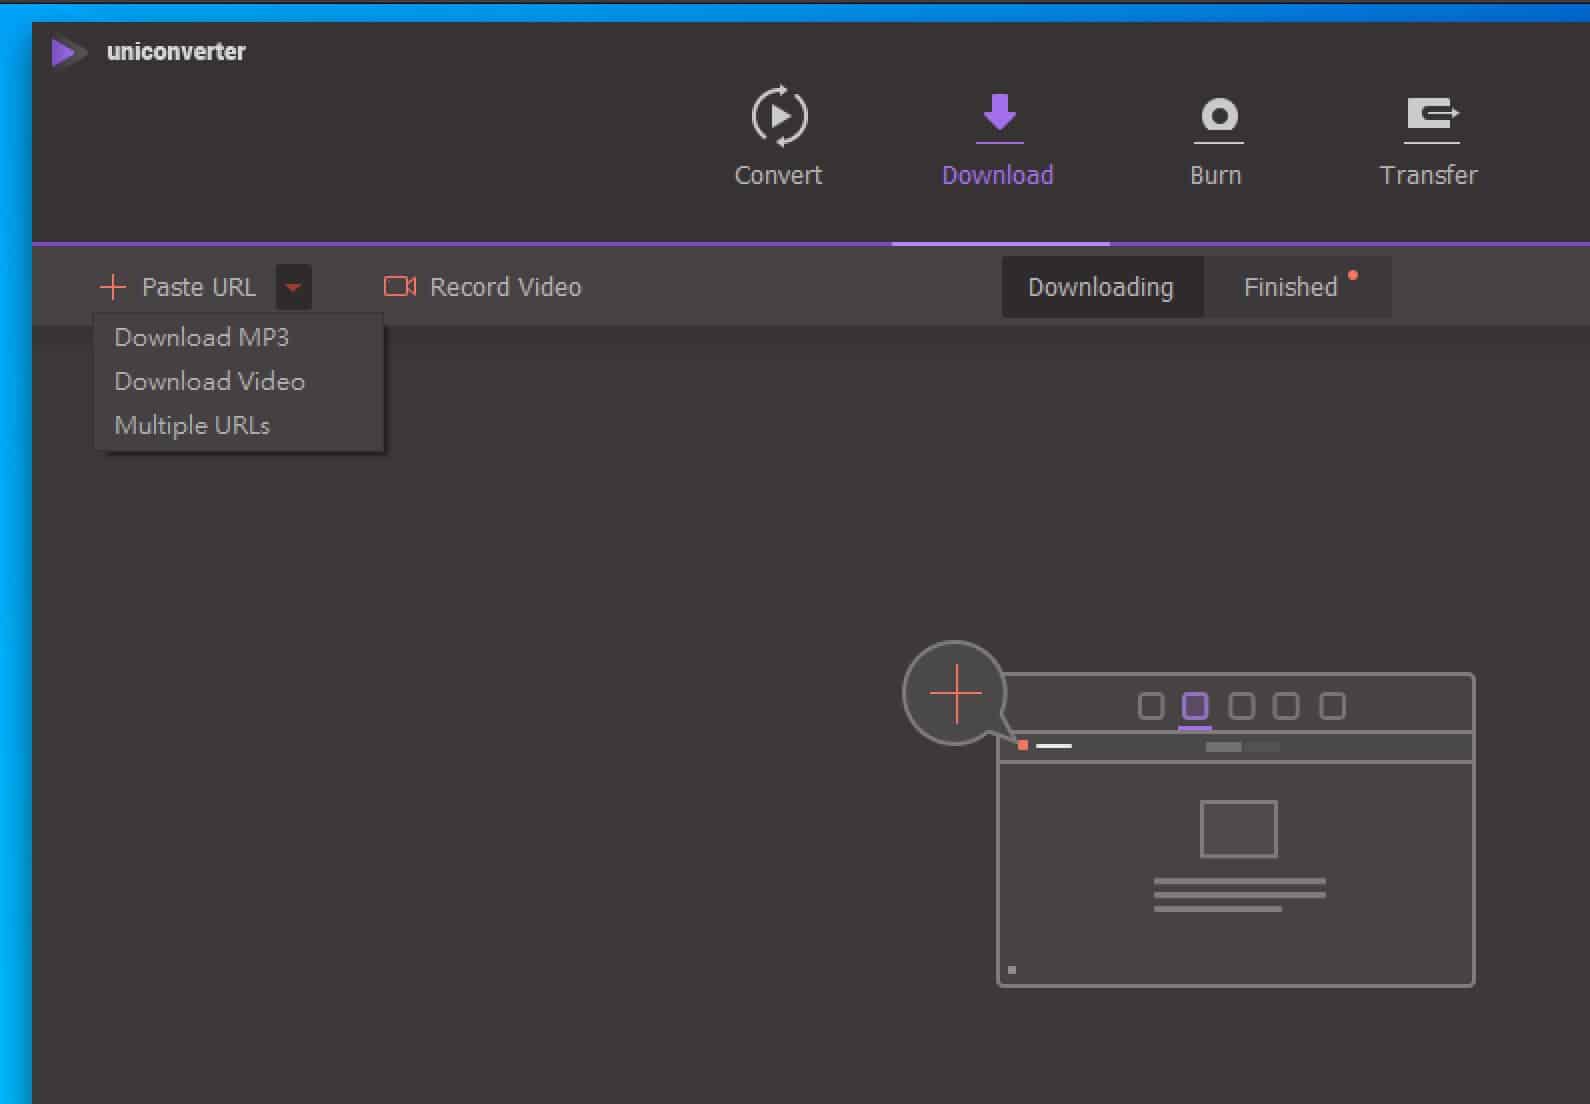Click the Record Video camera icon
The image size is (1590, 1104).
point(400,287)
